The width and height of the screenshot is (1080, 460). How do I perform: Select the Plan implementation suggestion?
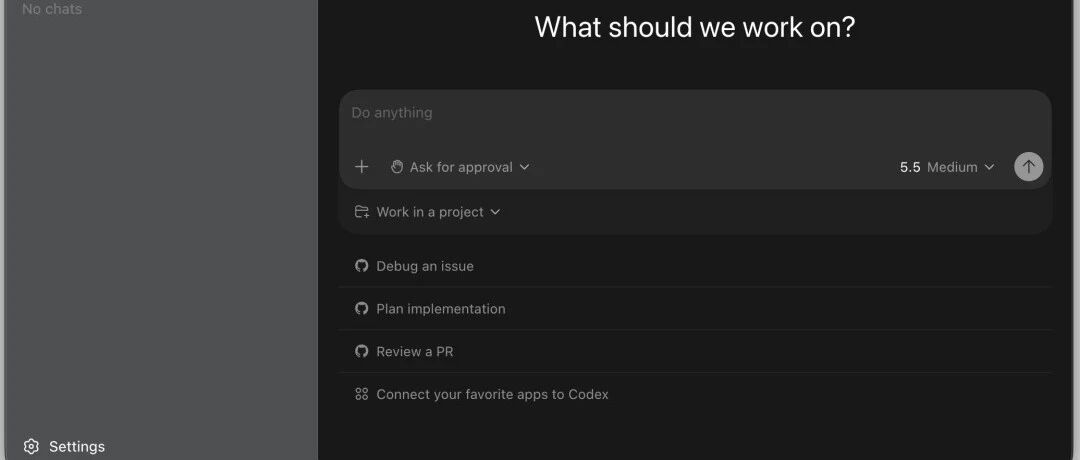695,309
